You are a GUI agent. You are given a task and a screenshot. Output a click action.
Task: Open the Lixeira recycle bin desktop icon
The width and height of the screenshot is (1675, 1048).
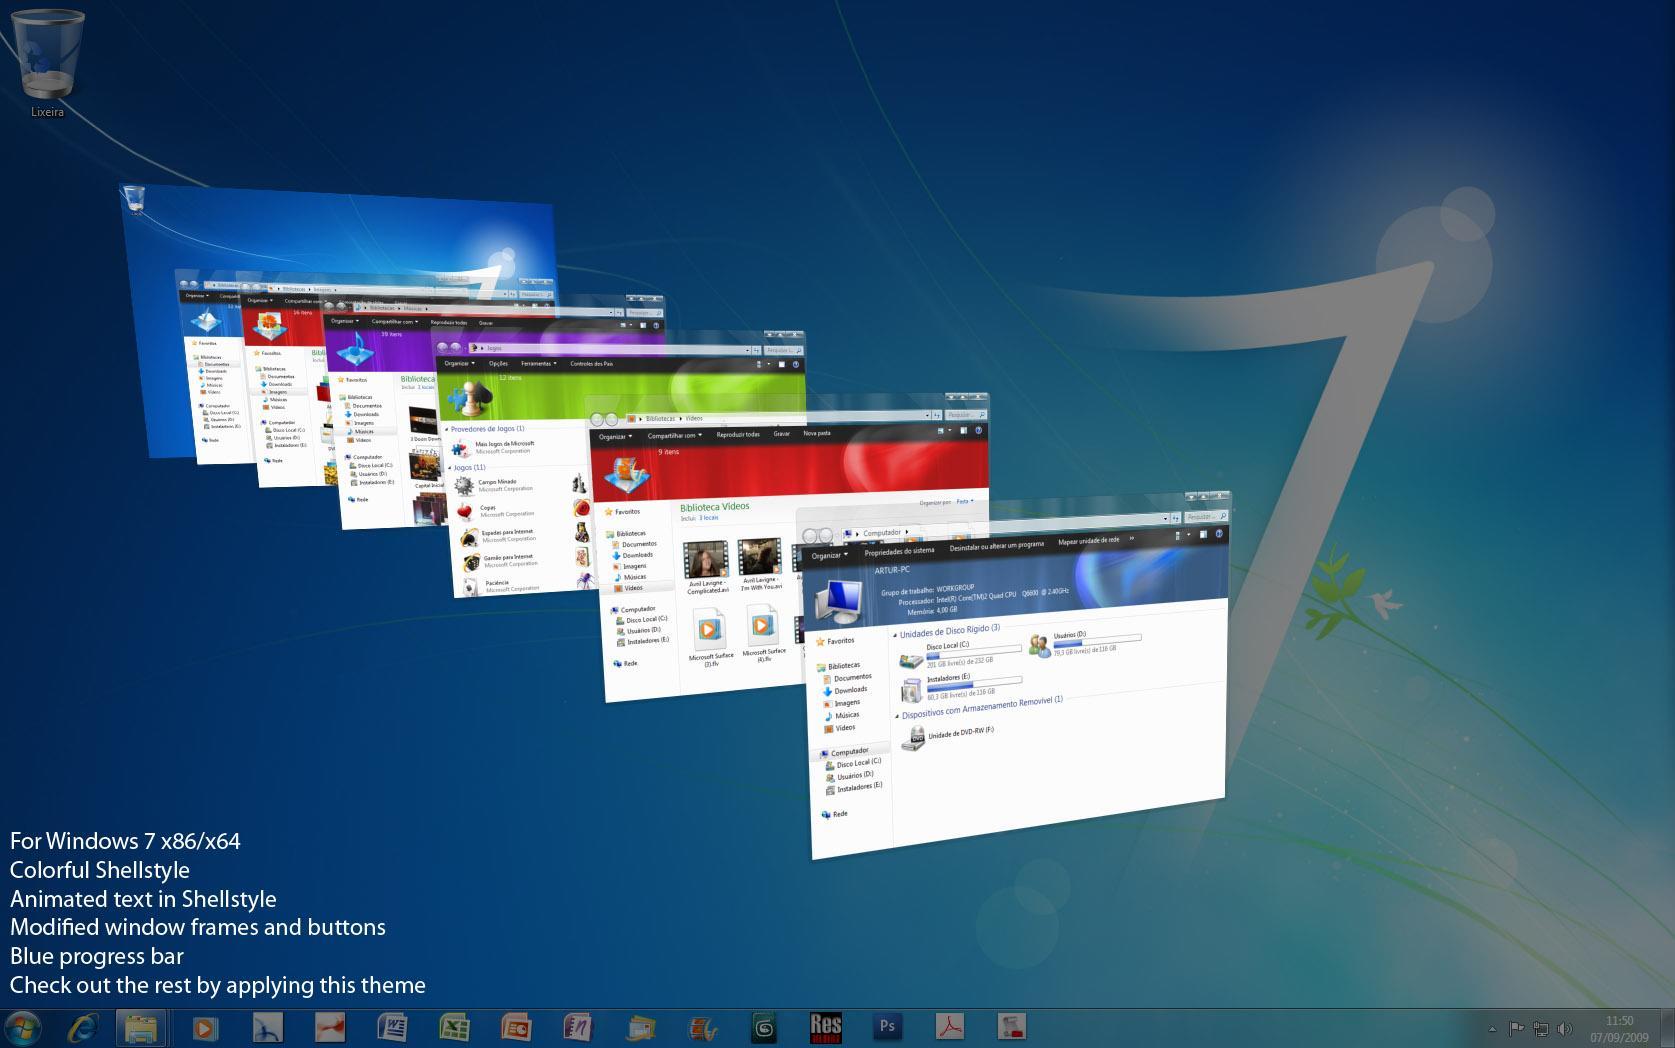[47, 62]
